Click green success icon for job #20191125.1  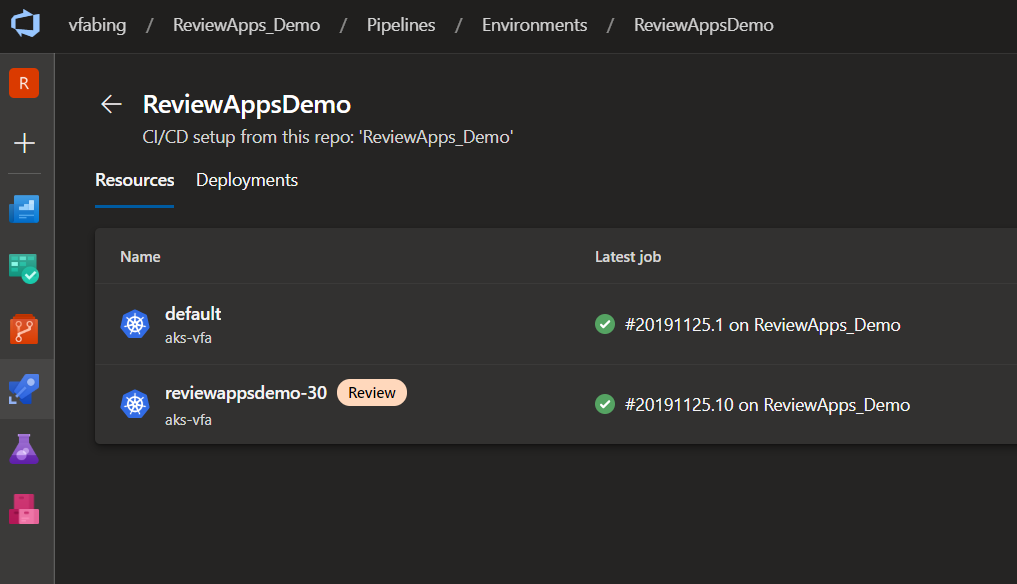point(604,324)
